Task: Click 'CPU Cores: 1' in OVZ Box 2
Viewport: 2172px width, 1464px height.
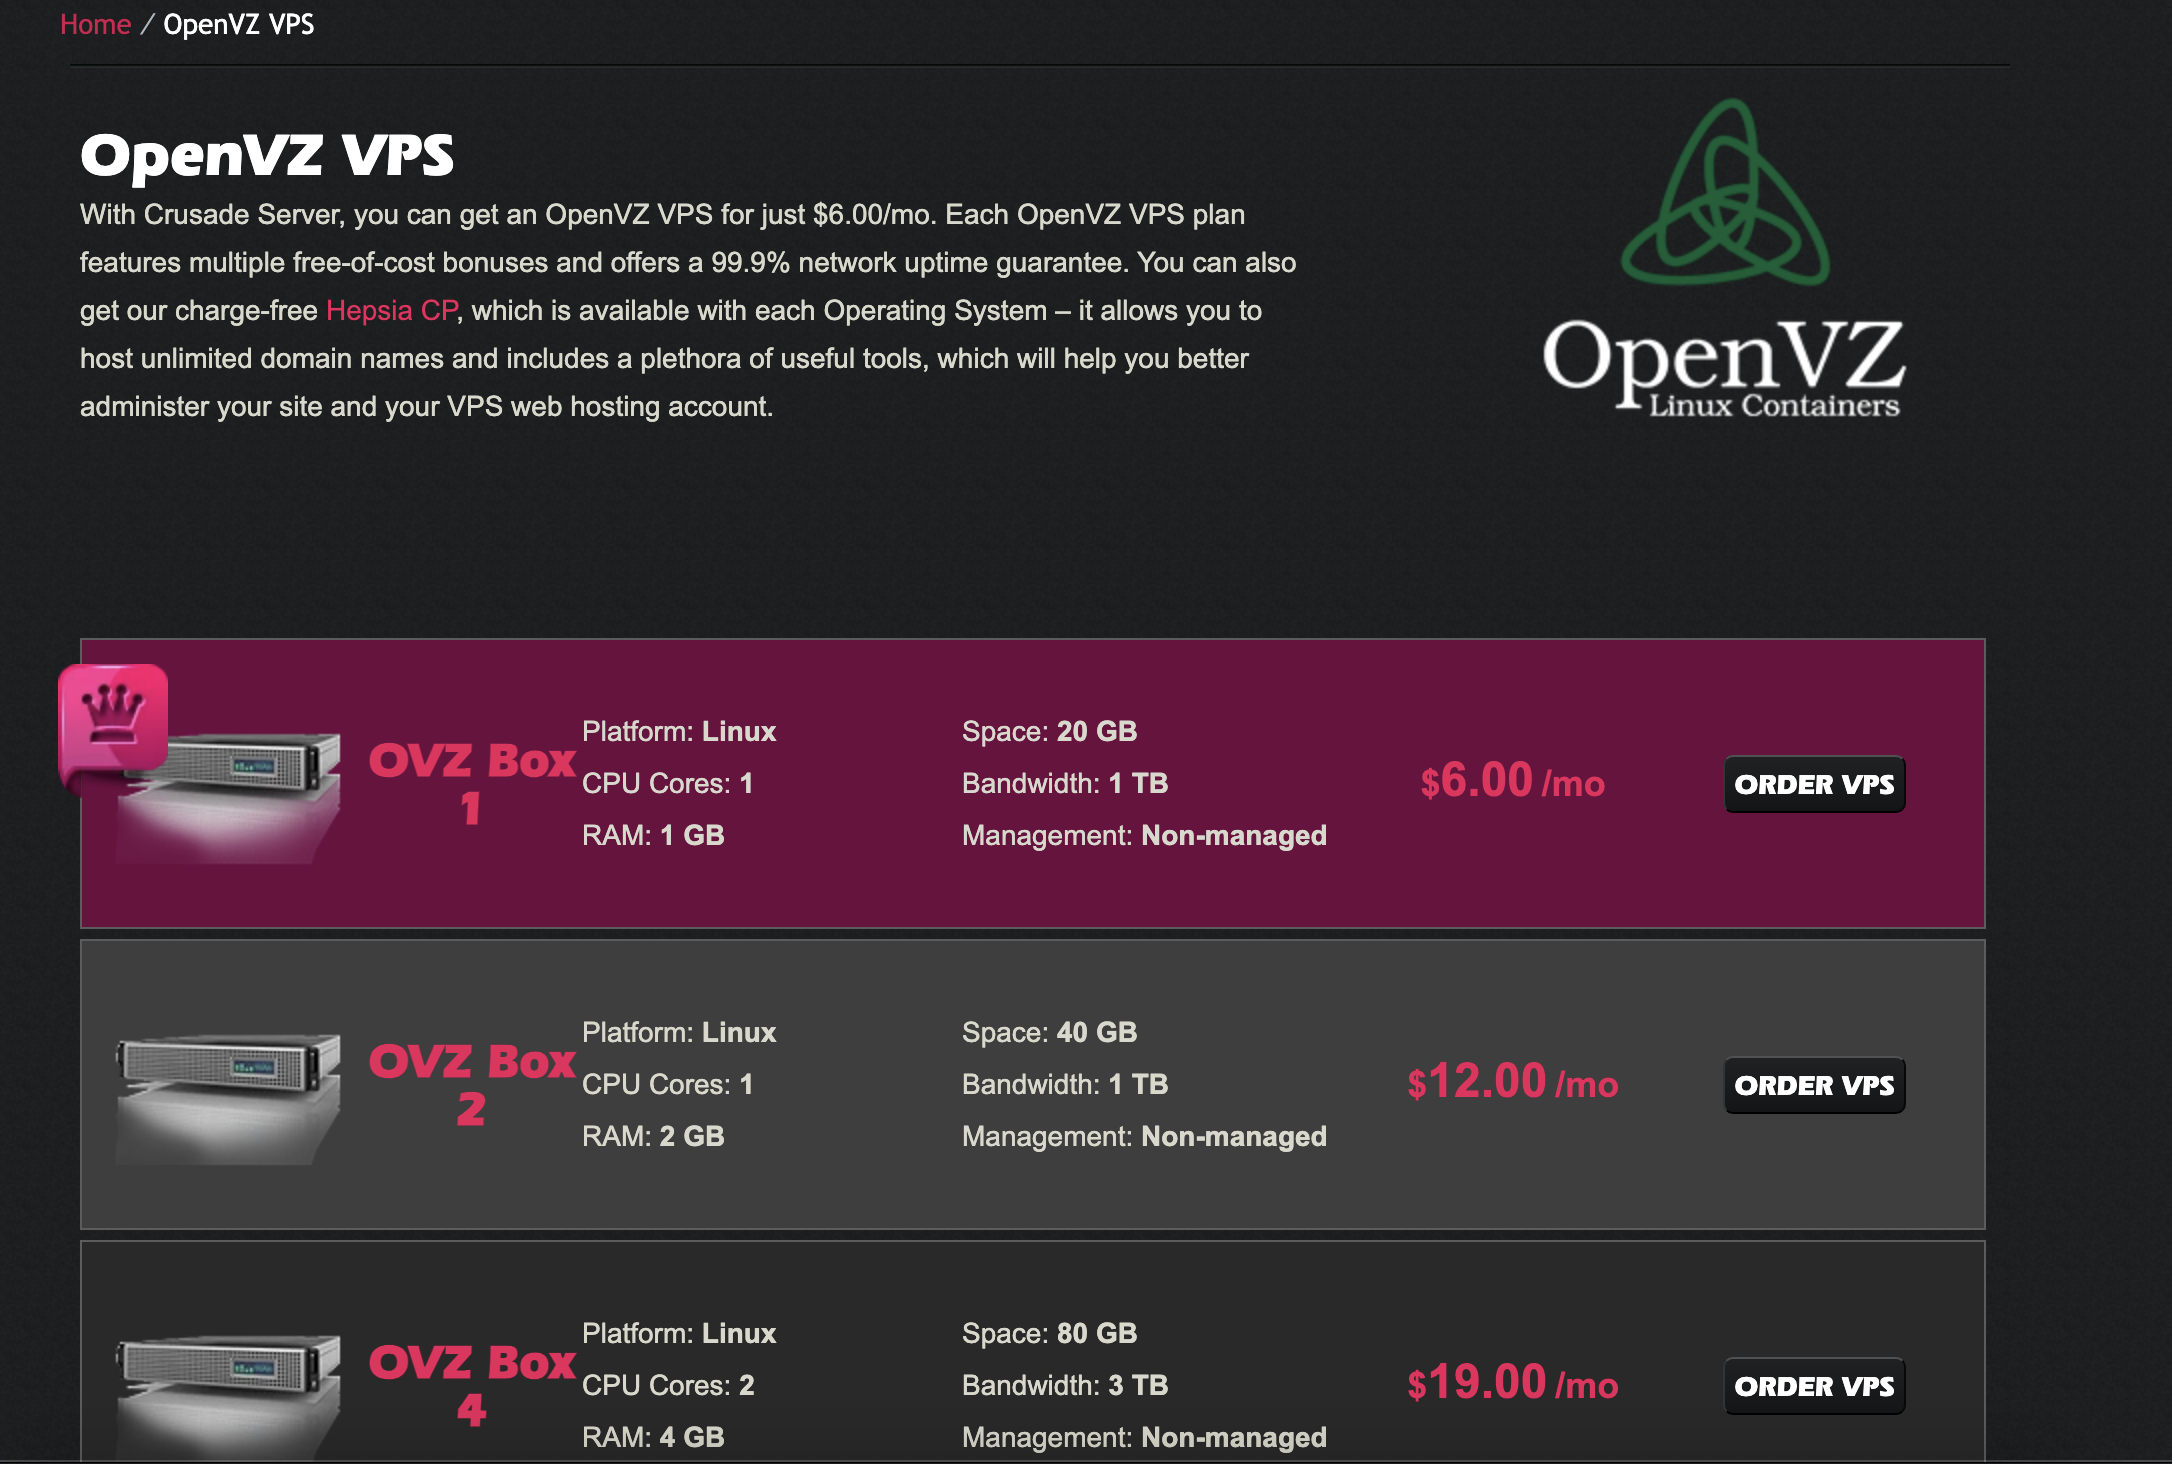Action: (668, 1084)
